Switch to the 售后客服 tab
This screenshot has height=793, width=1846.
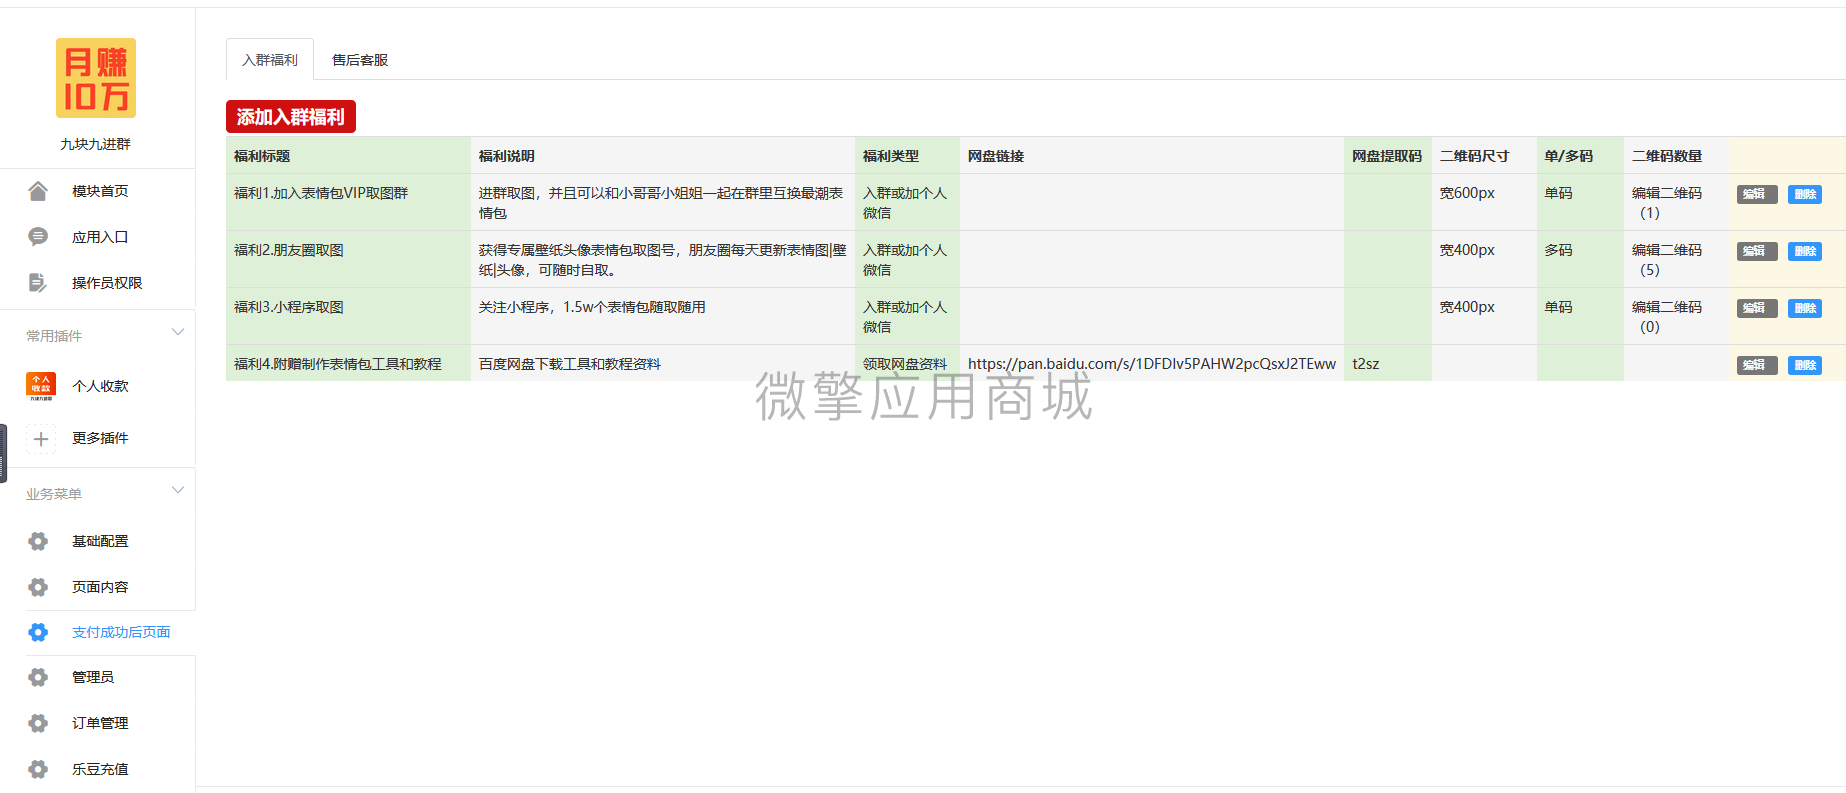click(x=360, y=60)
